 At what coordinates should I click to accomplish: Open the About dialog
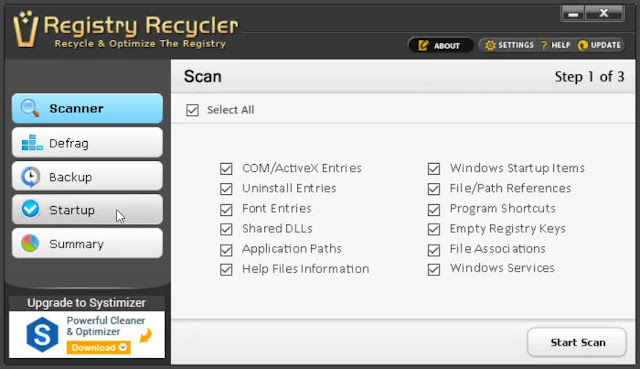pos(441,45)
